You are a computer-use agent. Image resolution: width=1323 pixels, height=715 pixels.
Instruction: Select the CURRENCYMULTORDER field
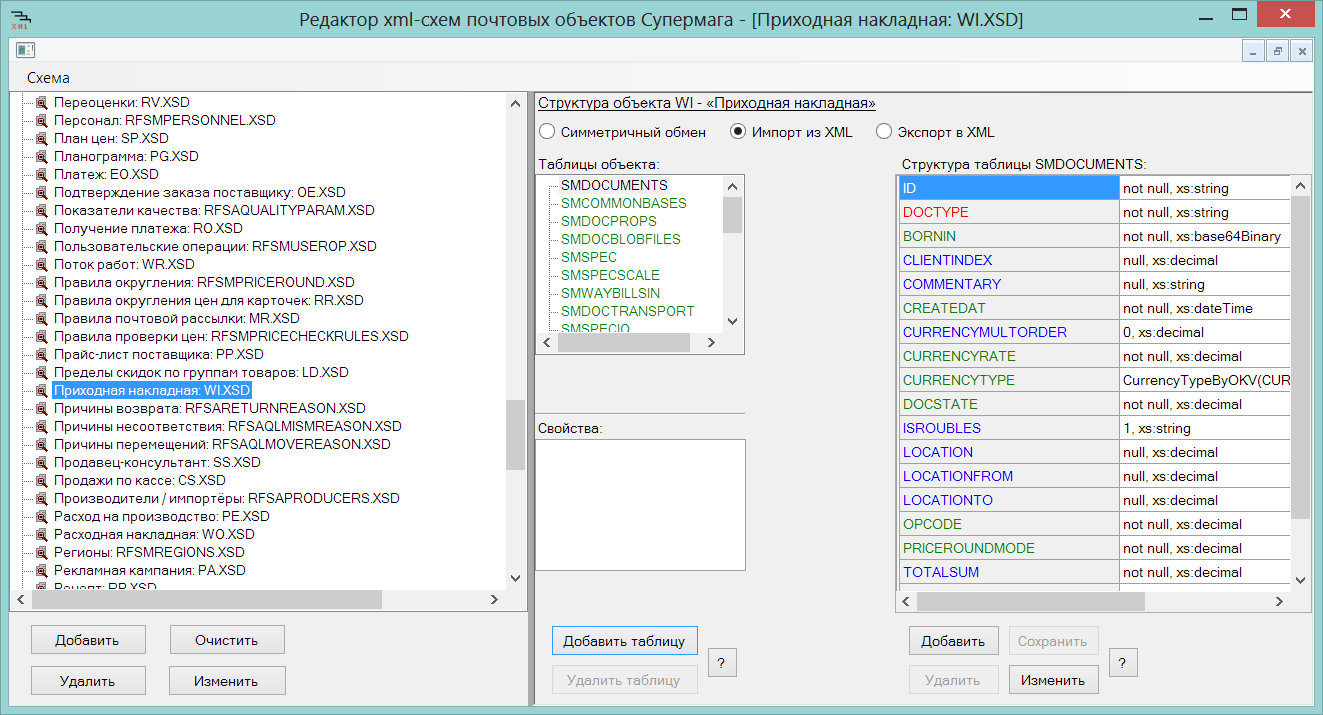1008,332
